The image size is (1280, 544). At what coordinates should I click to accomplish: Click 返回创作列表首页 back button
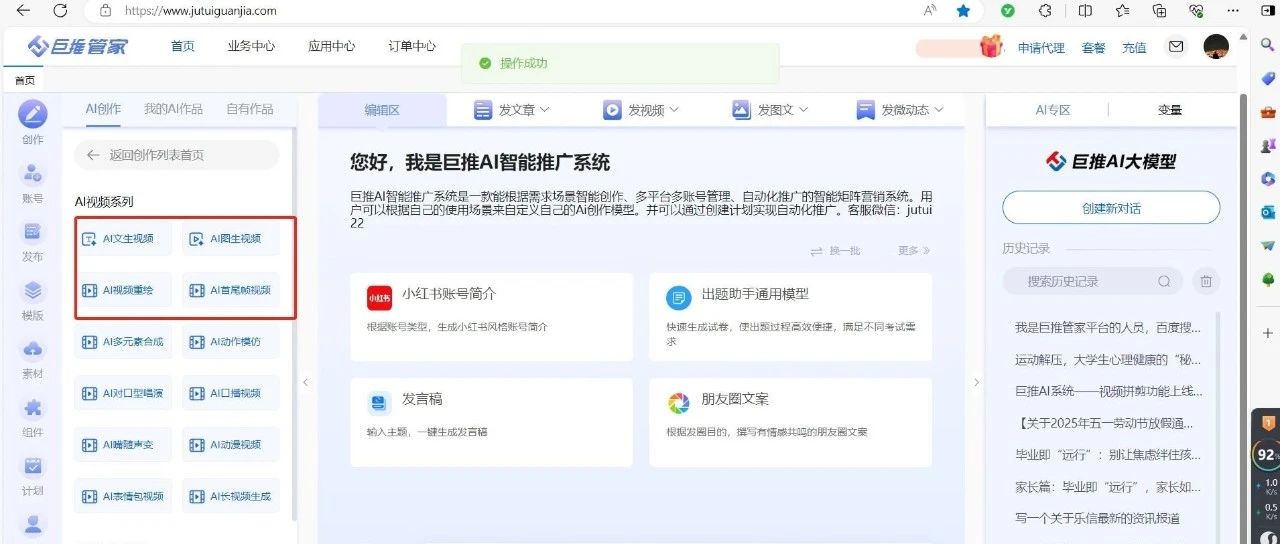tap(177, 155)
